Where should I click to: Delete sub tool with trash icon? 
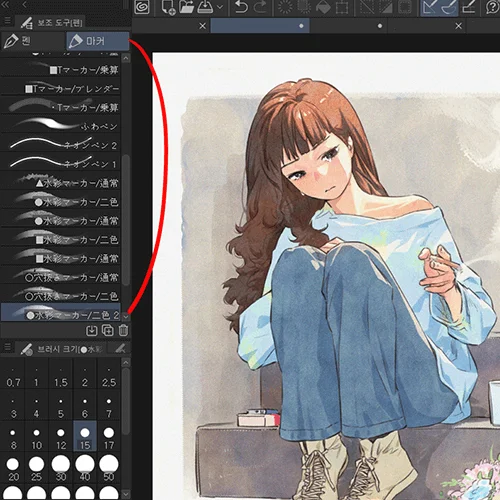[123, 330]
